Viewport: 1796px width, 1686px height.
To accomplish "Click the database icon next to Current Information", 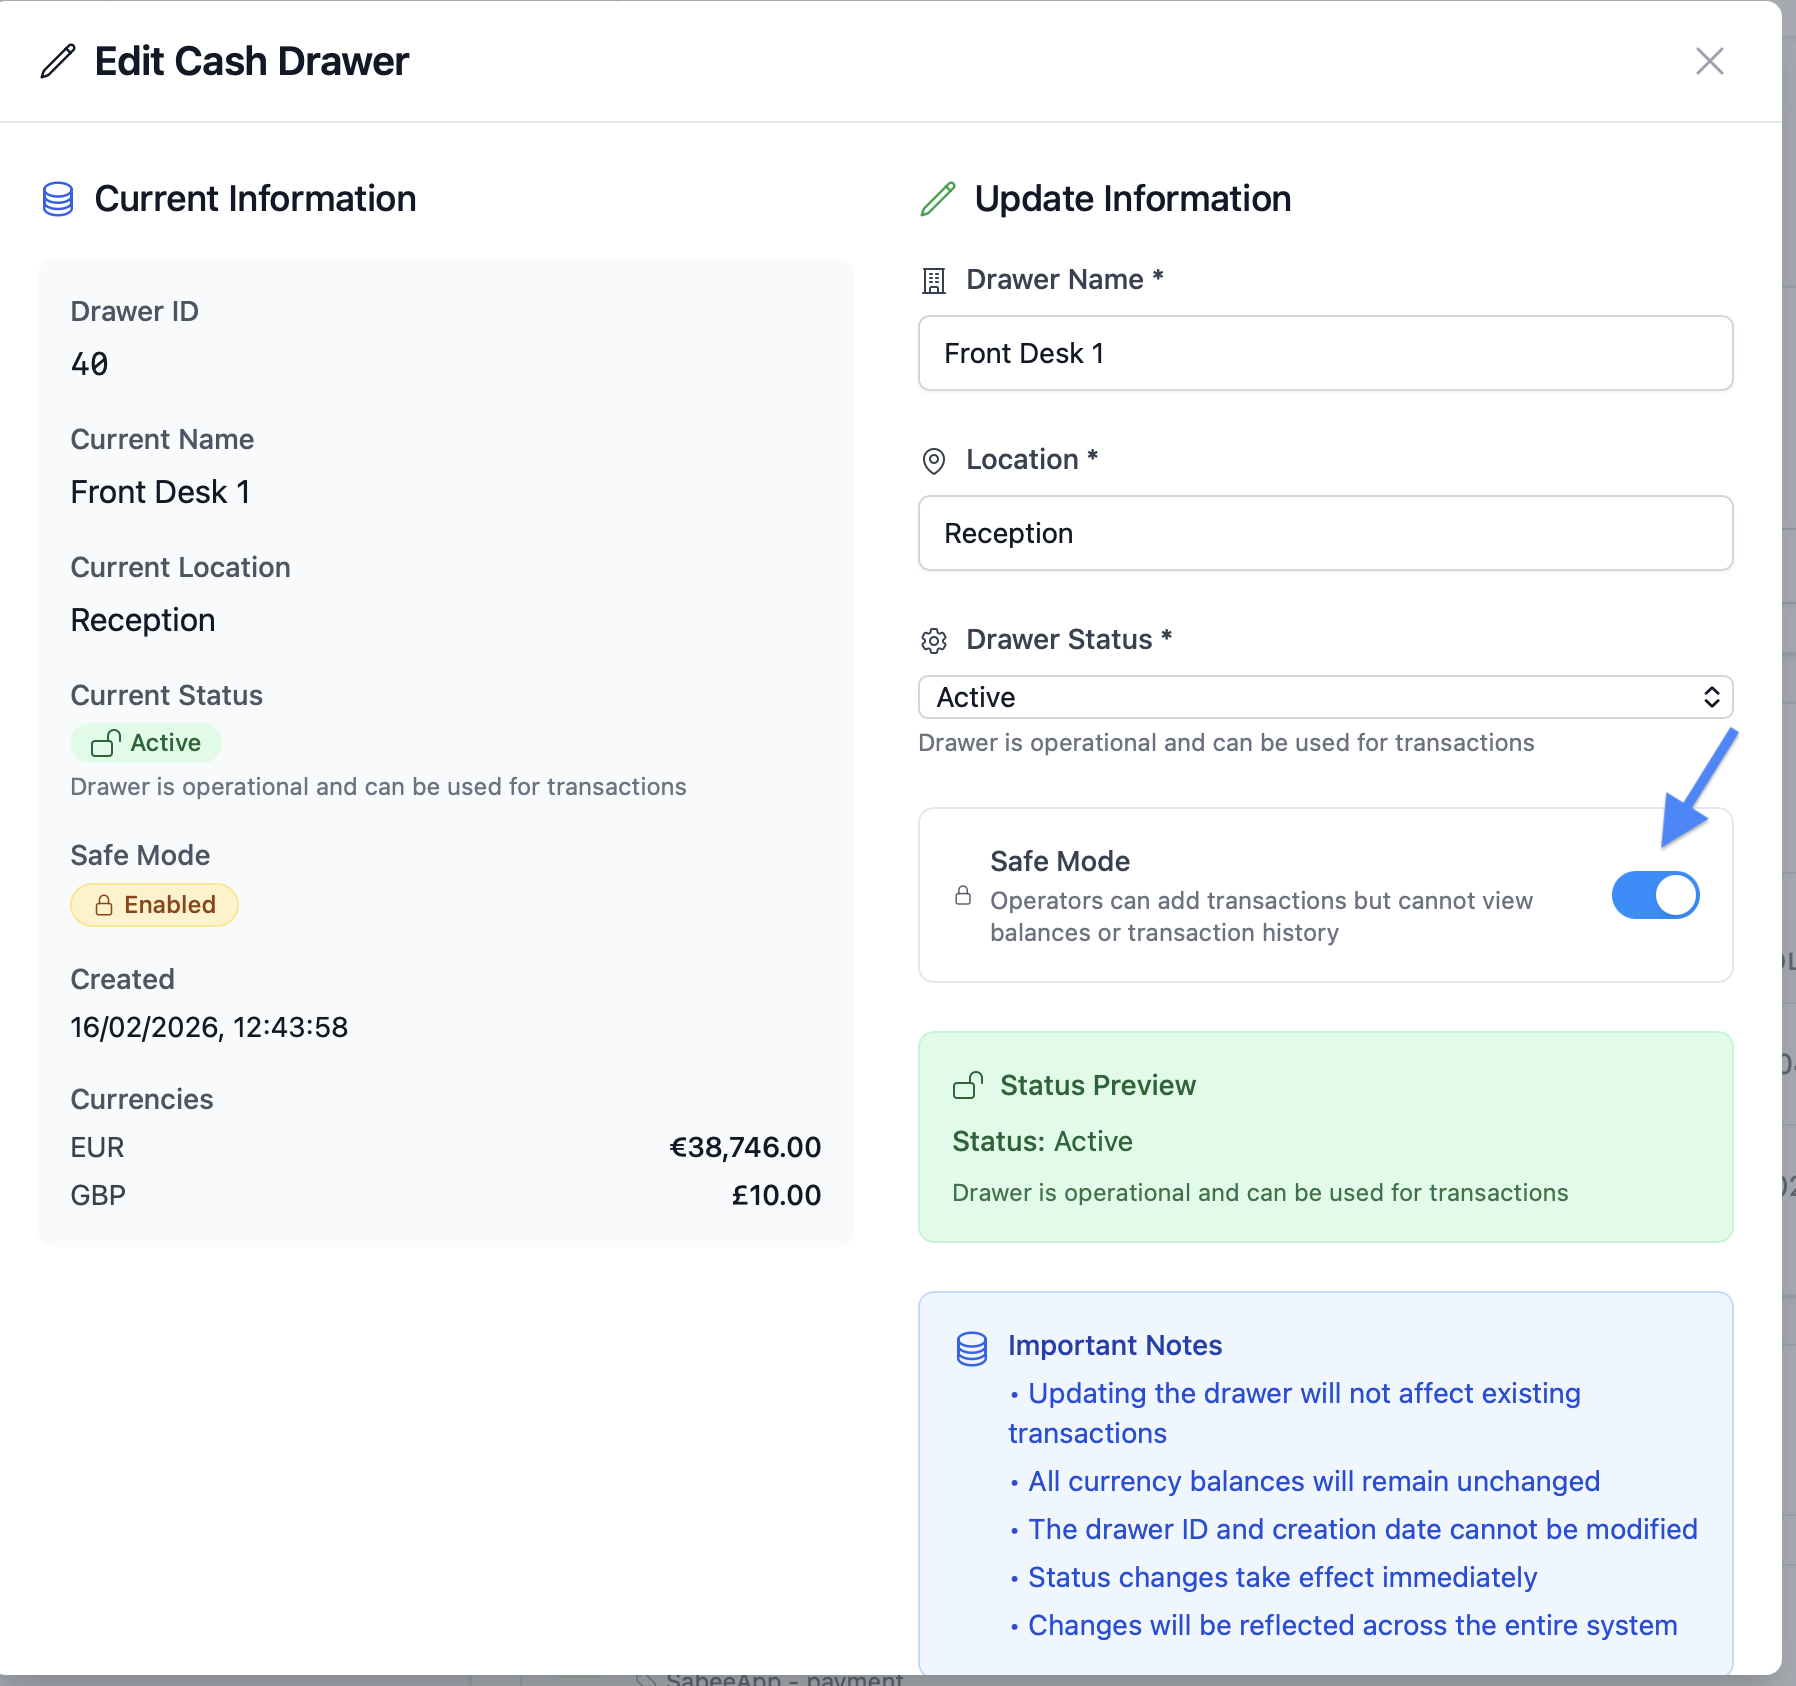I will [58, 199].
